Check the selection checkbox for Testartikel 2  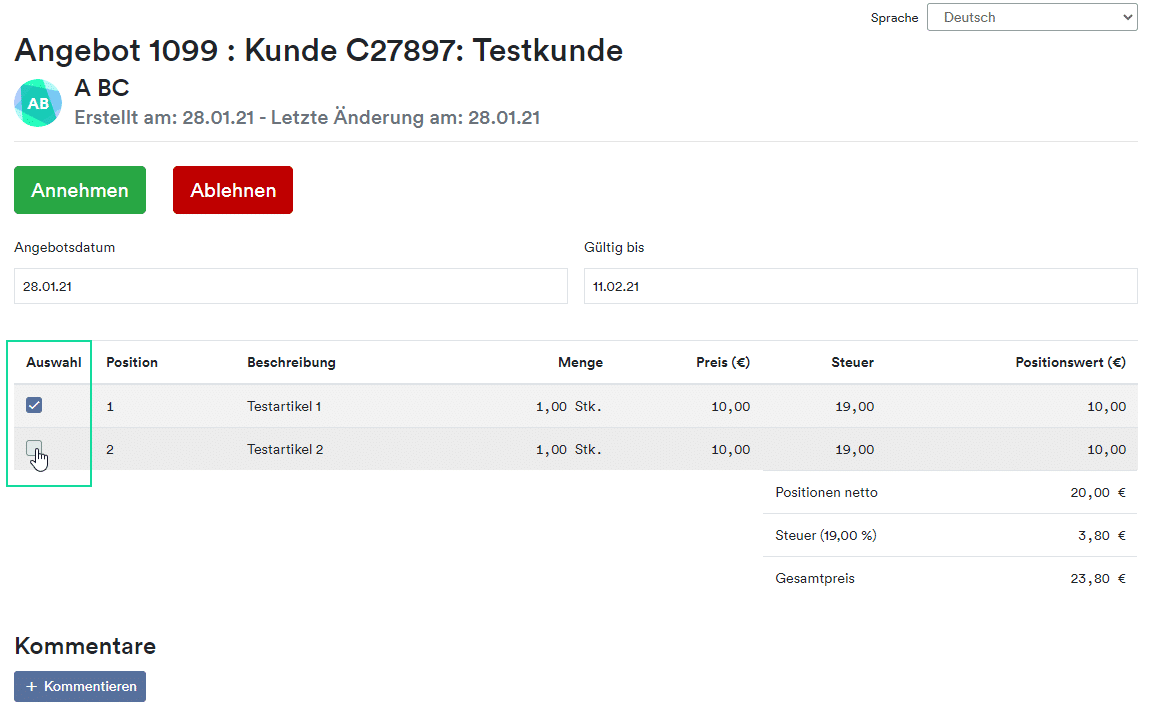34,449
